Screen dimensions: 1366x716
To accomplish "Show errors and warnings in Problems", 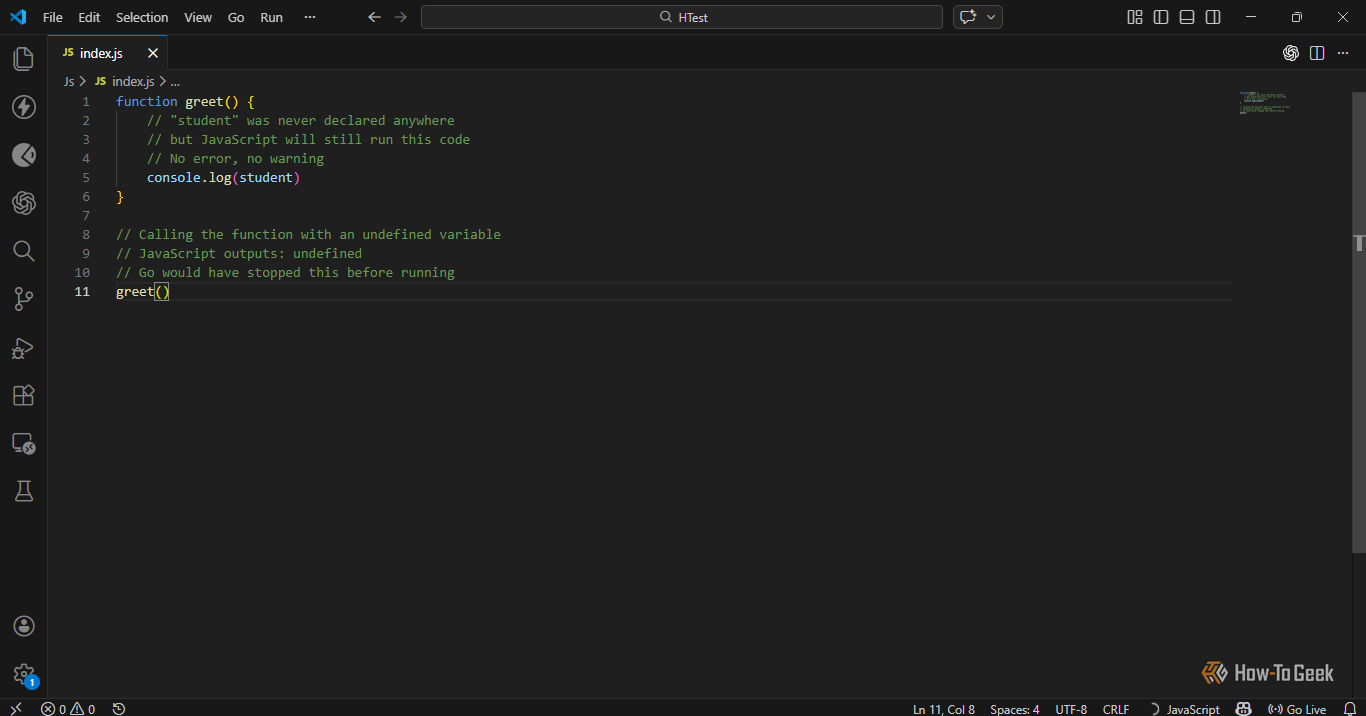I will click(x=68, y=709).
